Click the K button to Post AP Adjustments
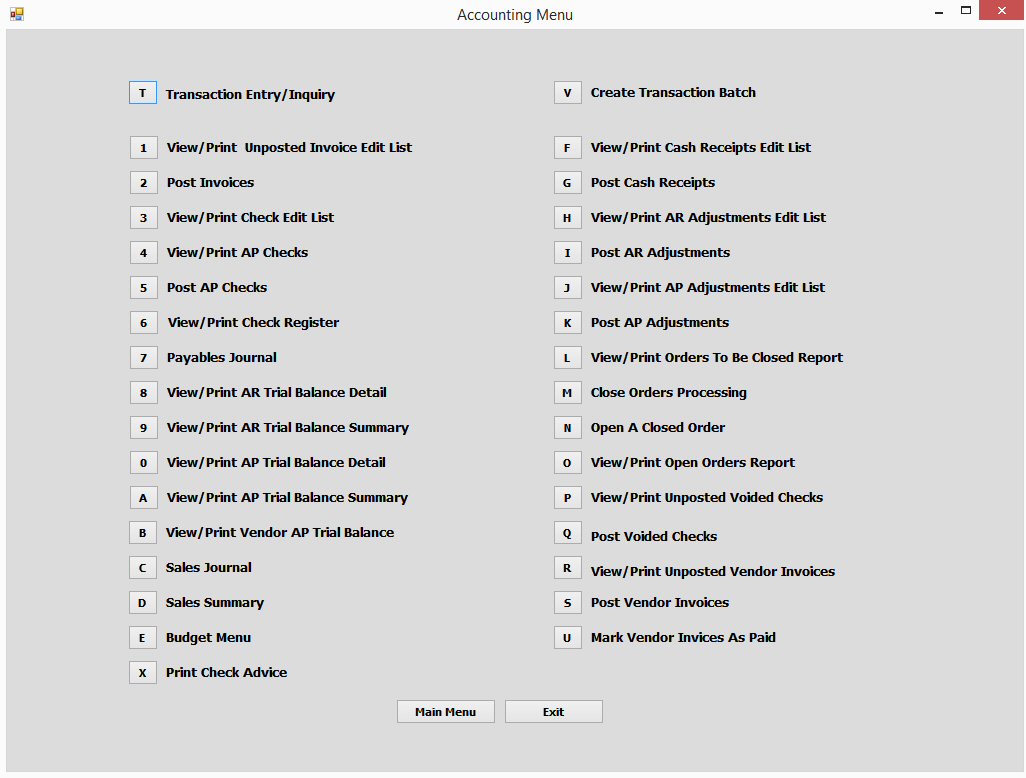This screenshot has width=1026, height=778. tap(567, 323)
